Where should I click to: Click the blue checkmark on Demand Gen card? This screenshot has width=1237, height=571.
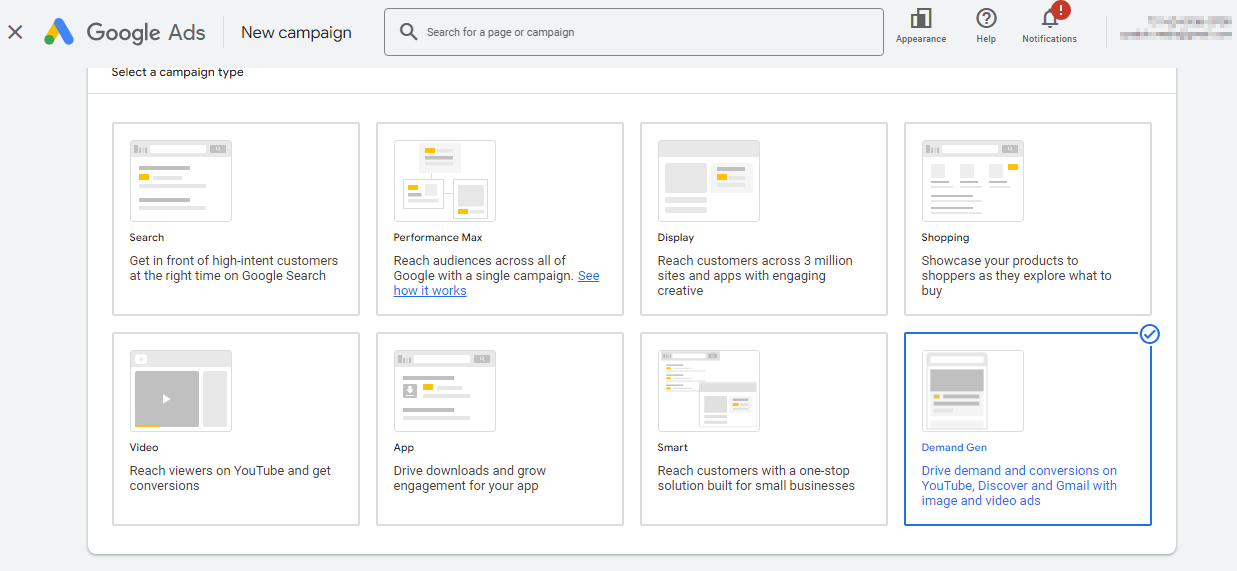tap(1150, 334)
